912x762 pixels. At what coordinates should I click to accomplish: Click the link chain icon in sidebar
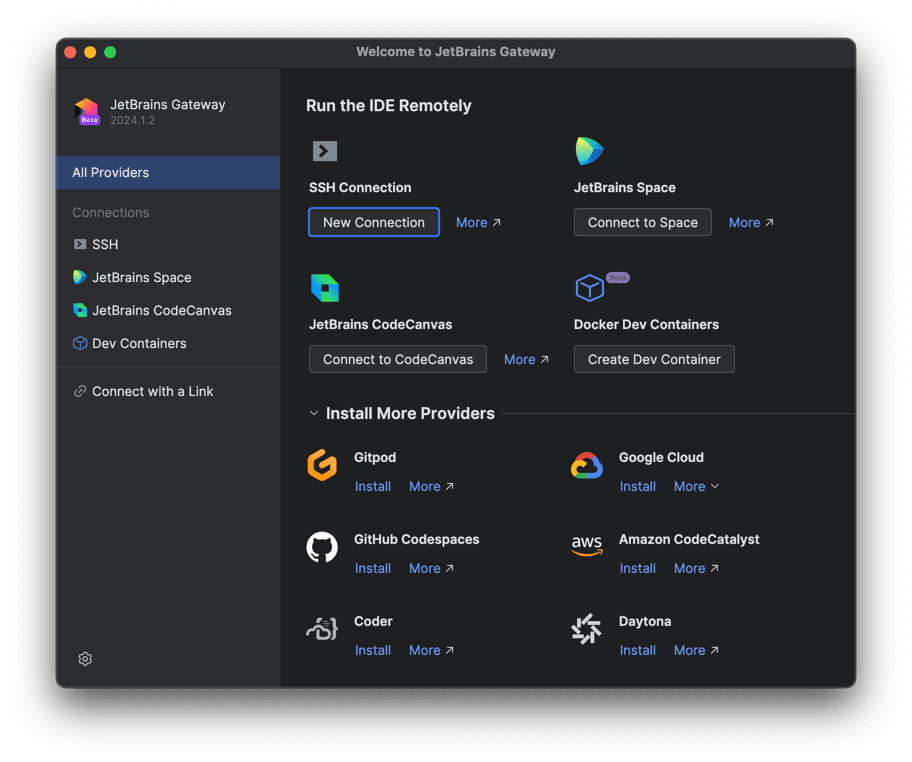pyautogui.click(x=80, y=391)
